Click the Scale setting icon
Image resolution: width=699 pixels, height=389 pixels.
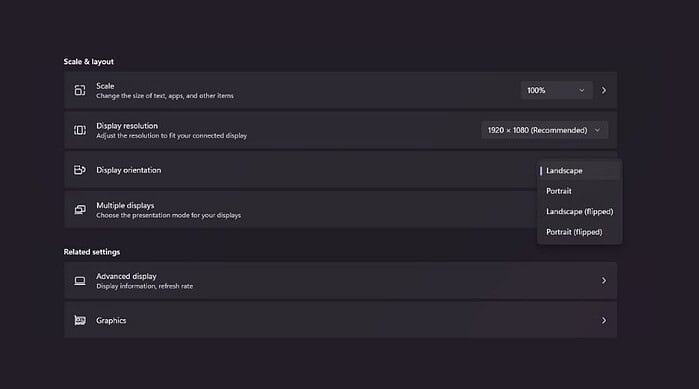tap(80, 90)
